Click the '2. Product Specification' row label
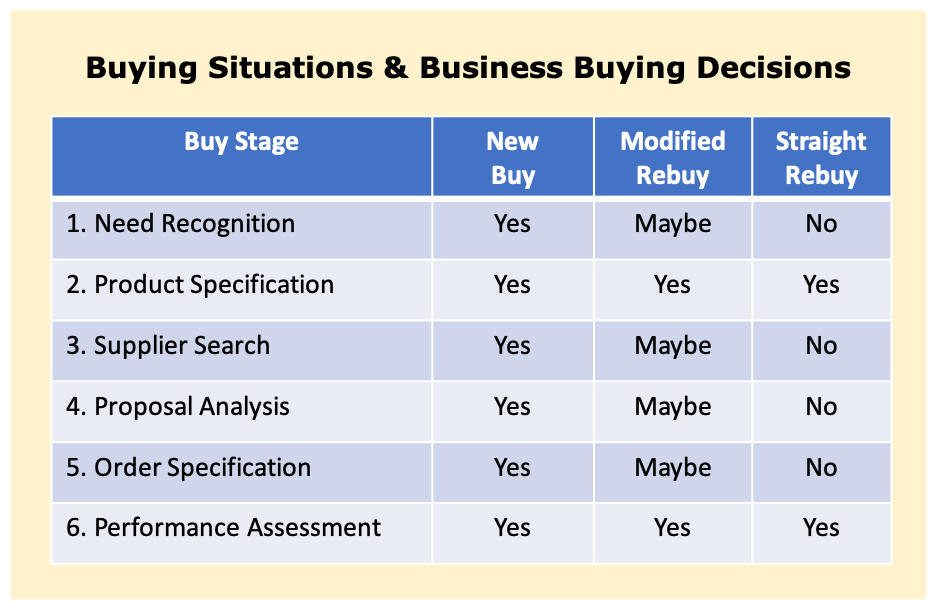The width and height of the screenshot is (933, 608). tap(200, 285)
